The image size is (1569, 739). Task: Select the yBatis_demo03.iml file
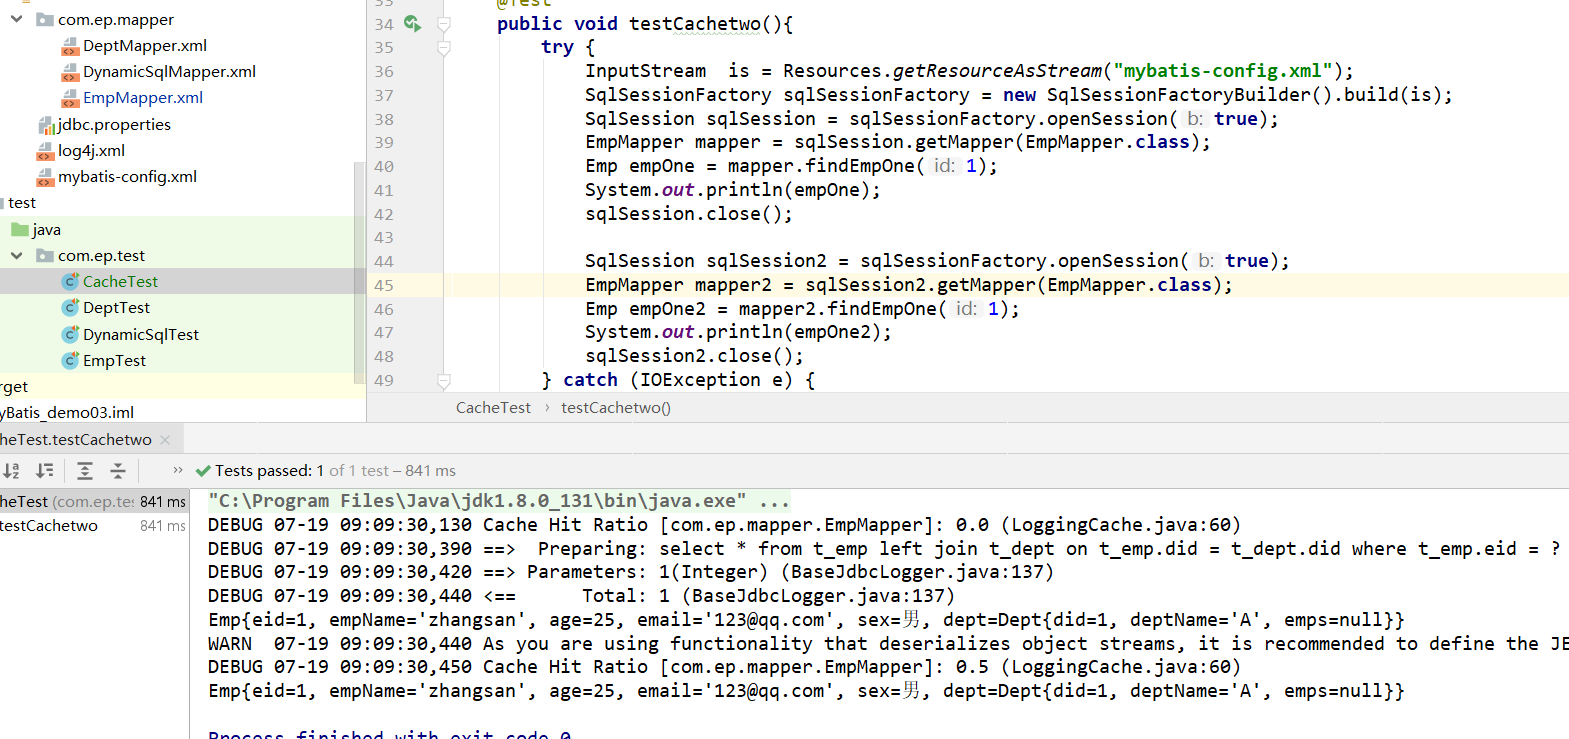point(67,413)
